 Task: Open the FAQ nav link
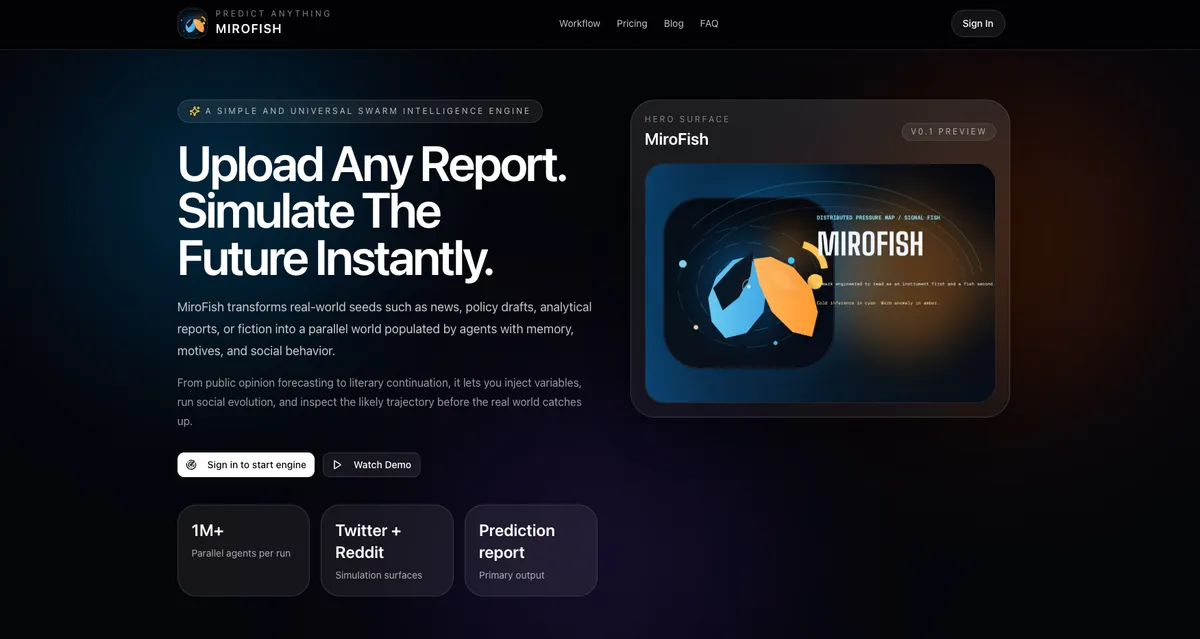[709, 23]
